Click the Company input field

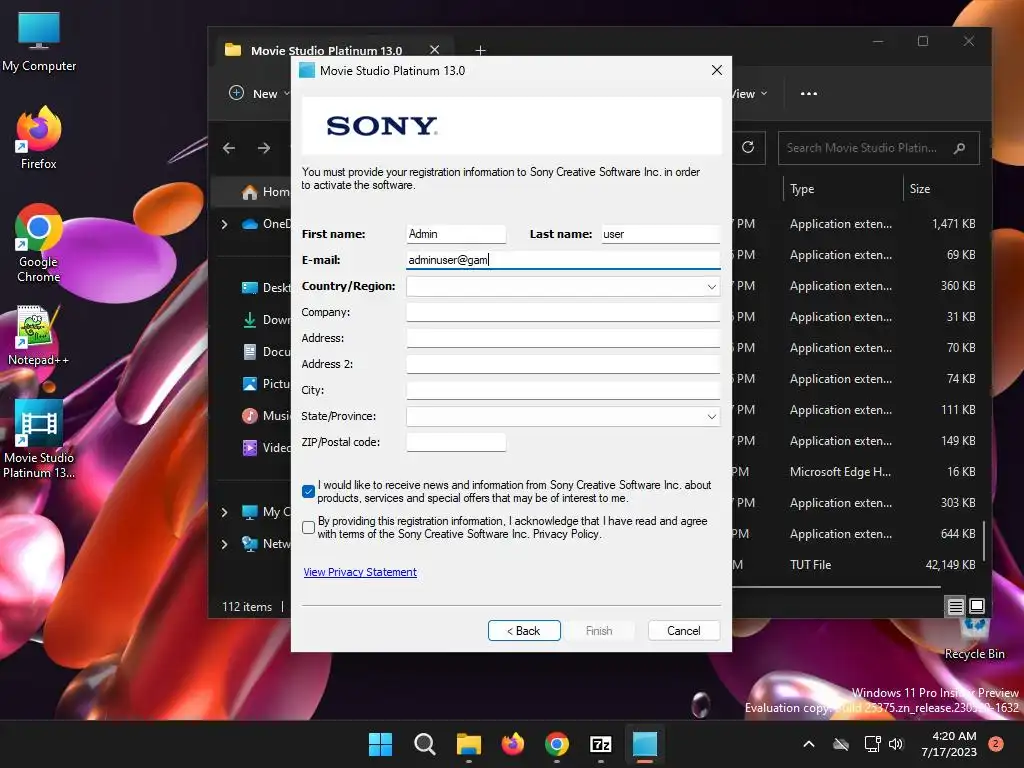coord(563,313)
